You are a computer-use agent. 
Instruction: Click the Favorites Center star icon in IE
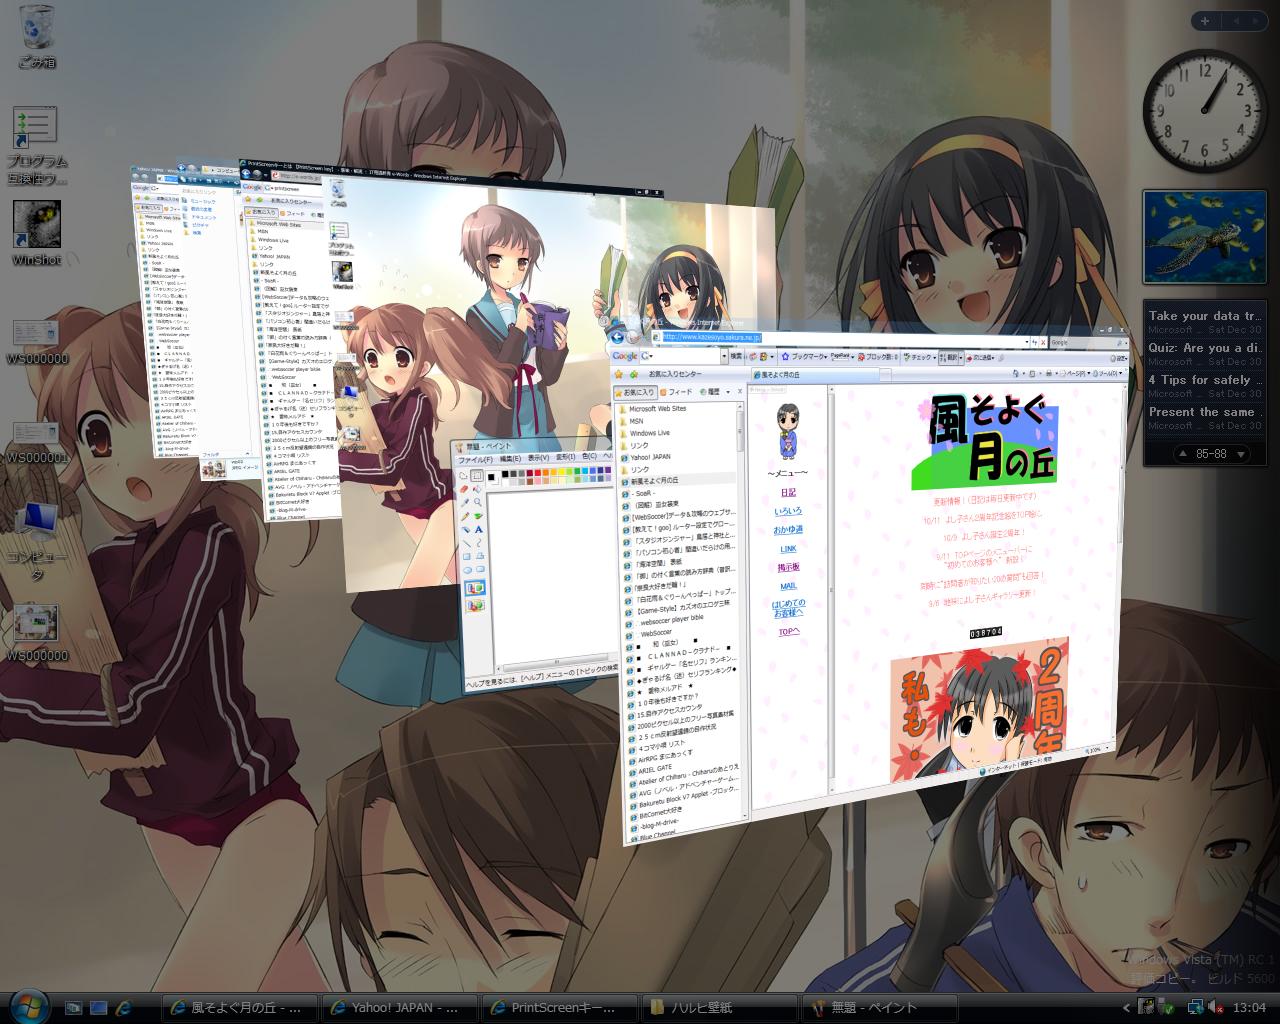point(619,374)
